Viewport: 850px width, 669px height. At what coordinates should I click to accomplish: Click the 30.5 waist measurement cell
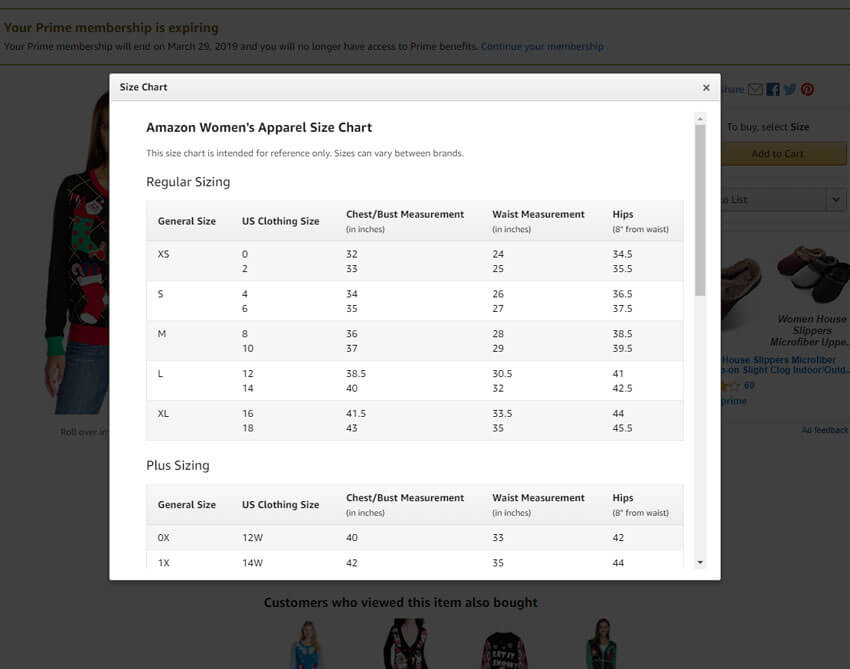tap(502, 374)
